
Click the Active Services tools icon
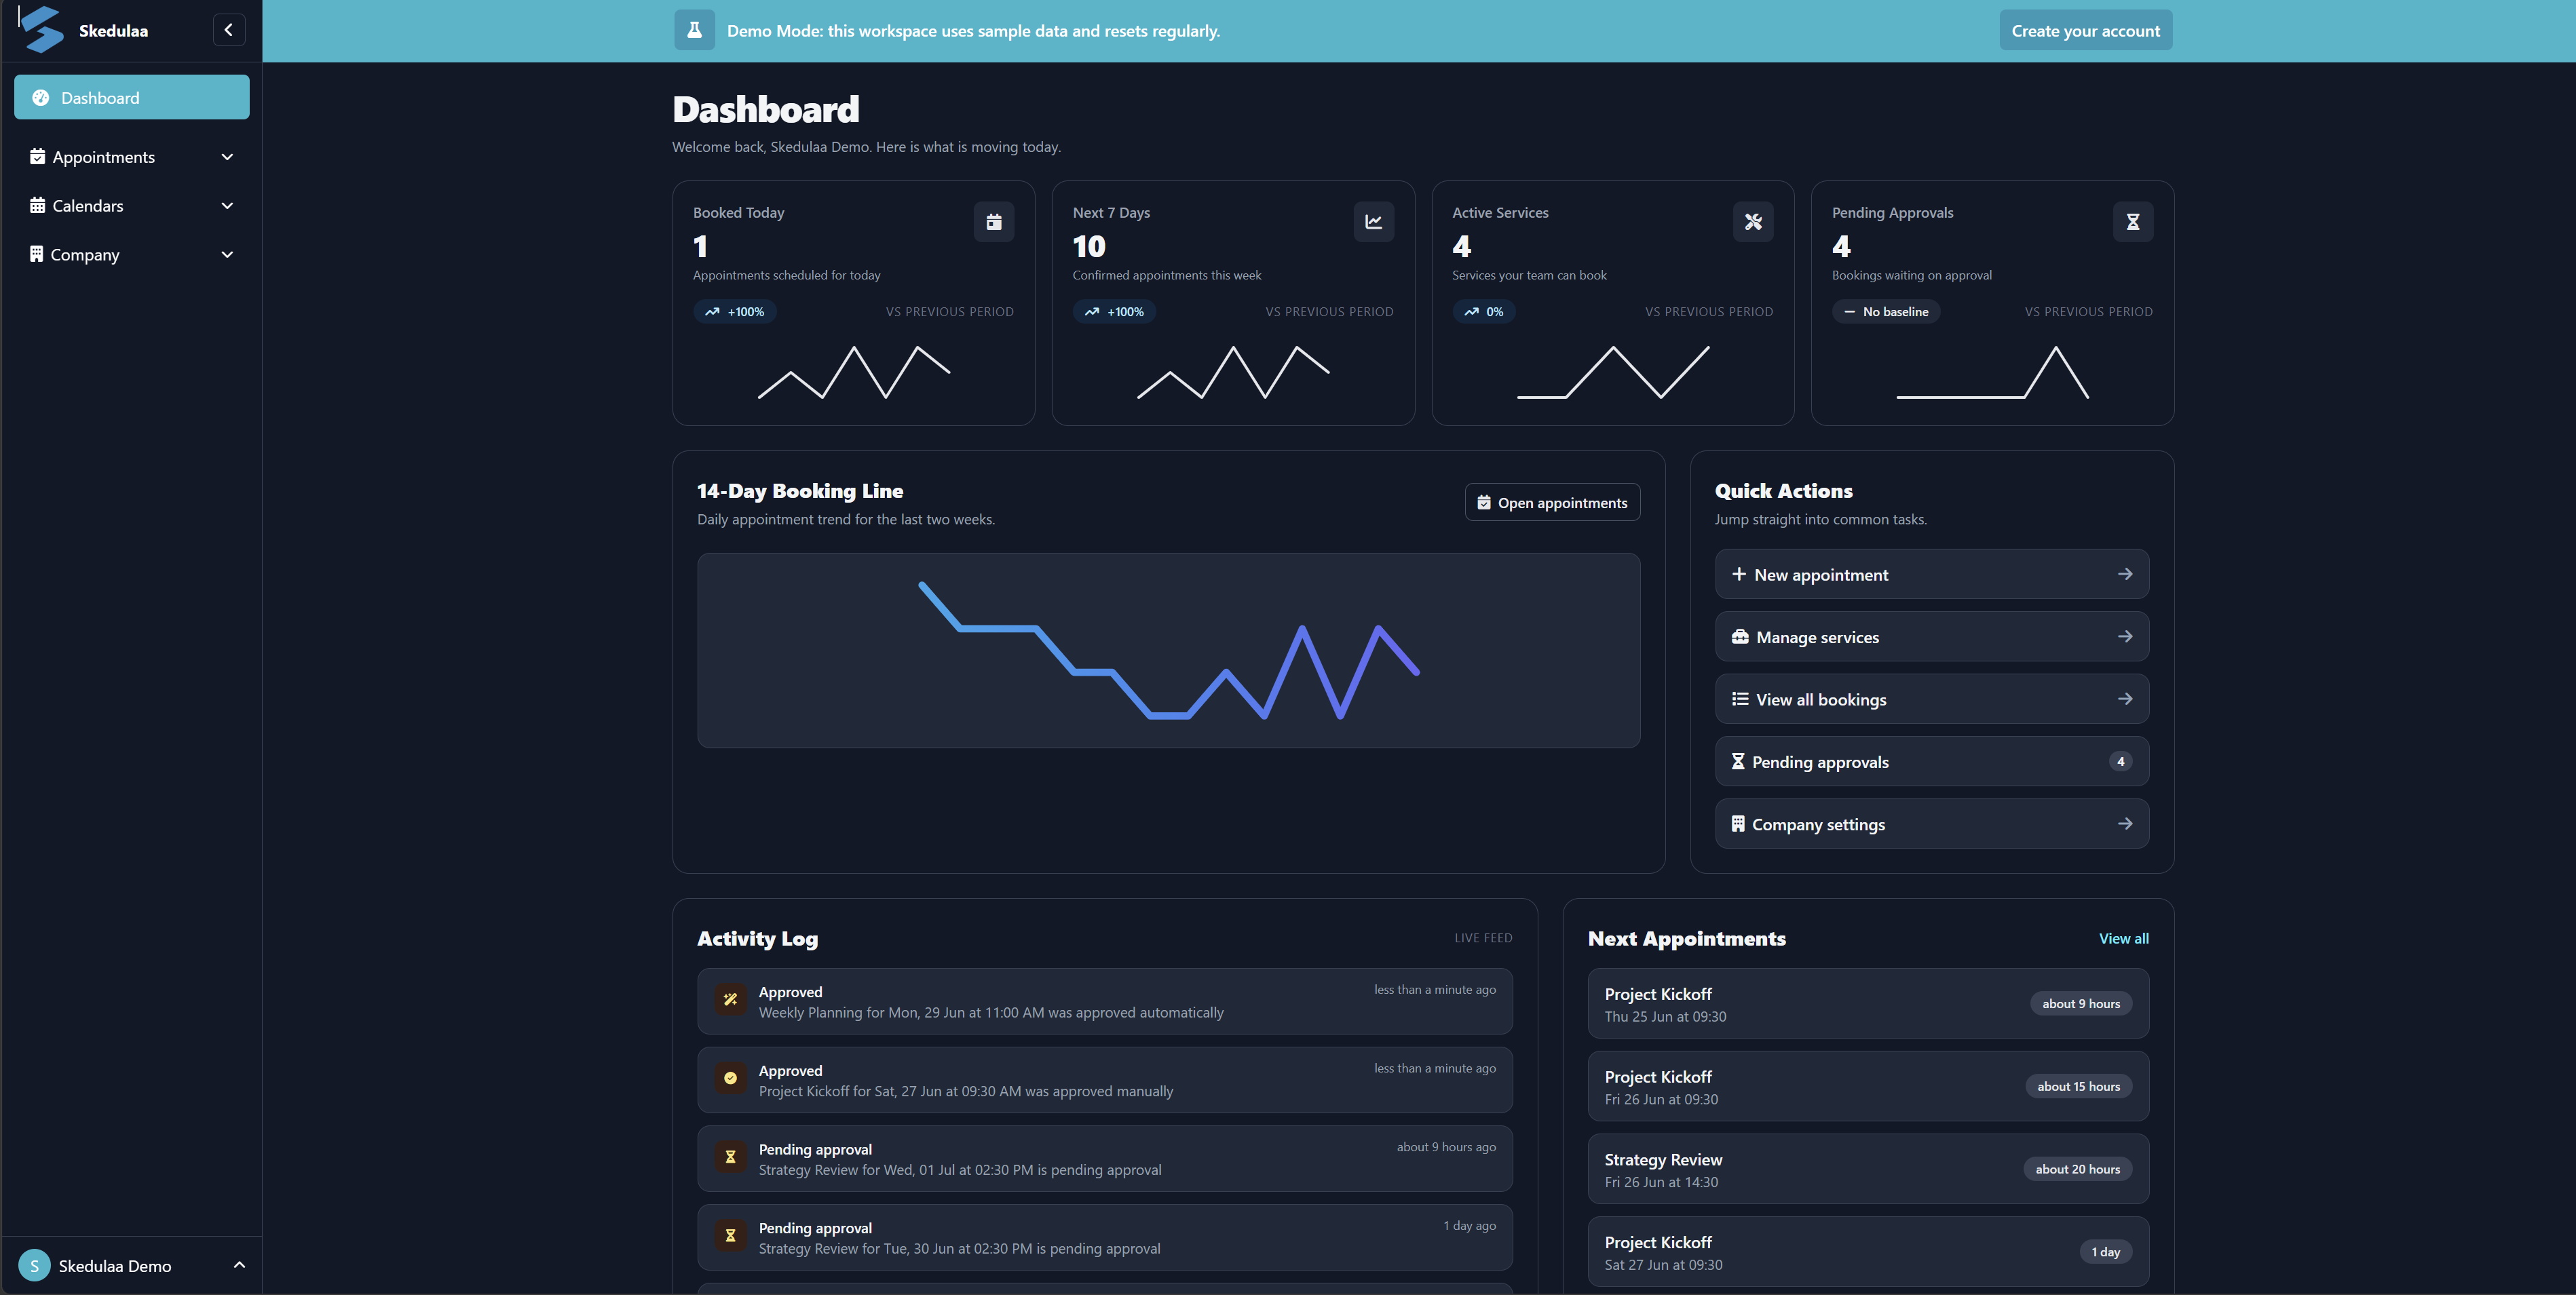[1753, 222]
